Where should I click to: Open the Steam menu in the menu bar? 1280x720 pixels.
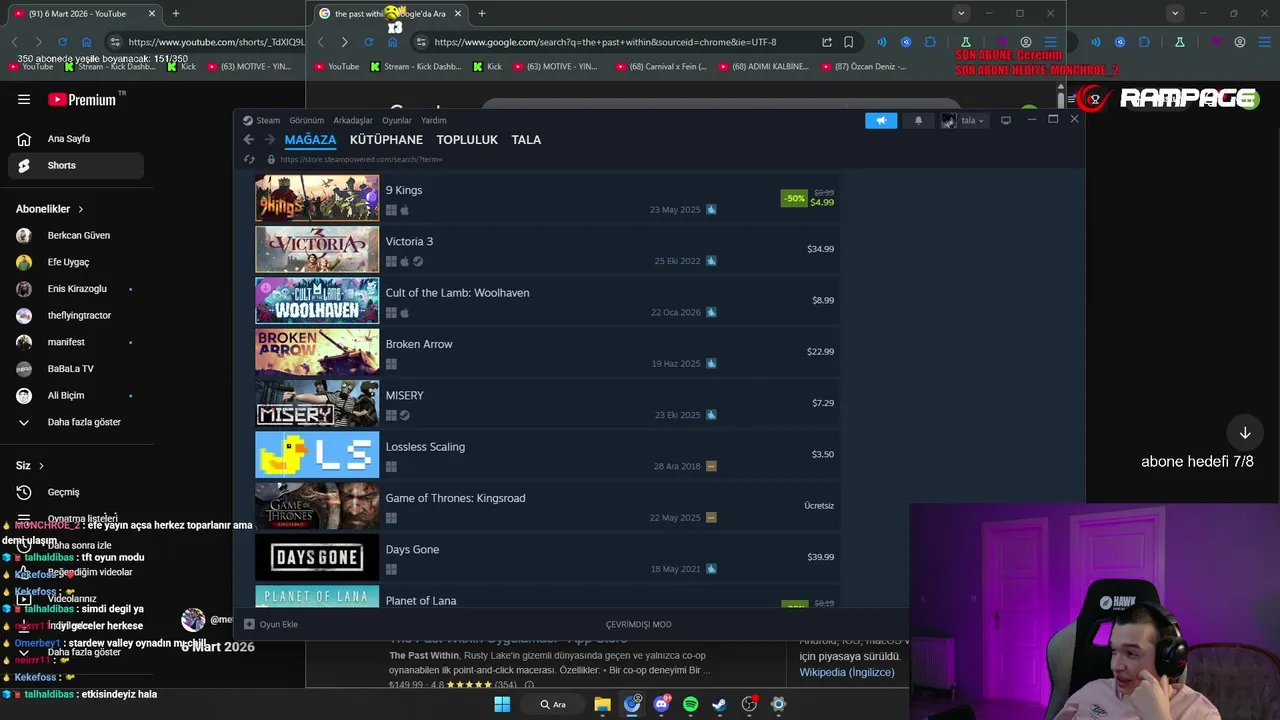[262, 120]
